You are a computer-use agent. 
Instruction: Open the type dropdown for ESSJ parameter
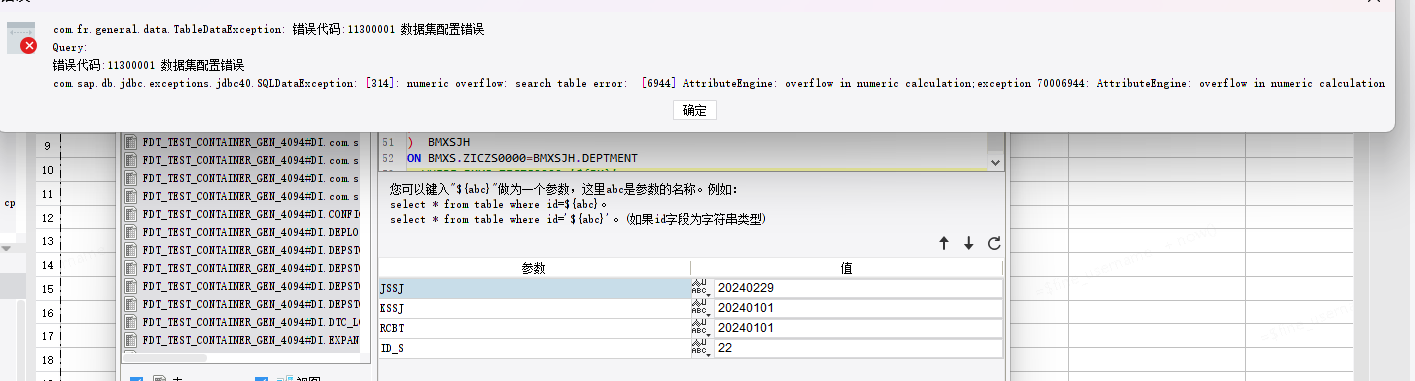click(700, 308)
